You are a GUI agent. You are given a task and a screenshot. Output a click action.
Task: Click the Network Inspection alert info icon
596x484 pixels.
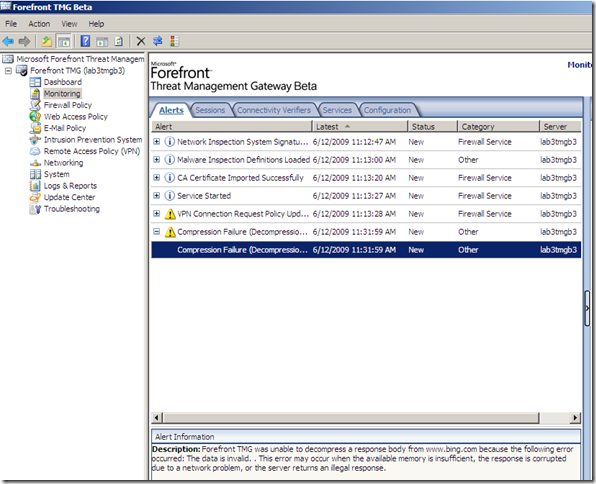[170, 142]
